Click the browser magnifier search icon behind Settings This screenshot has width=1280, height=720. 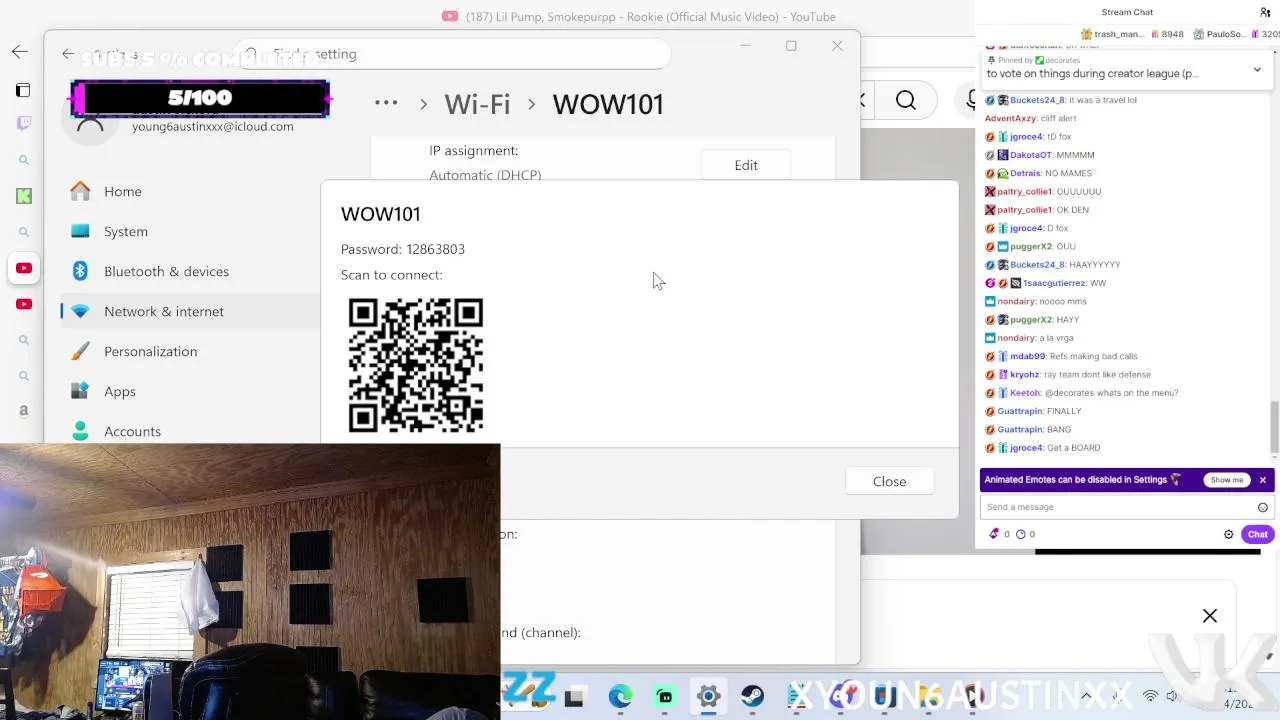[x=905, y=100]
